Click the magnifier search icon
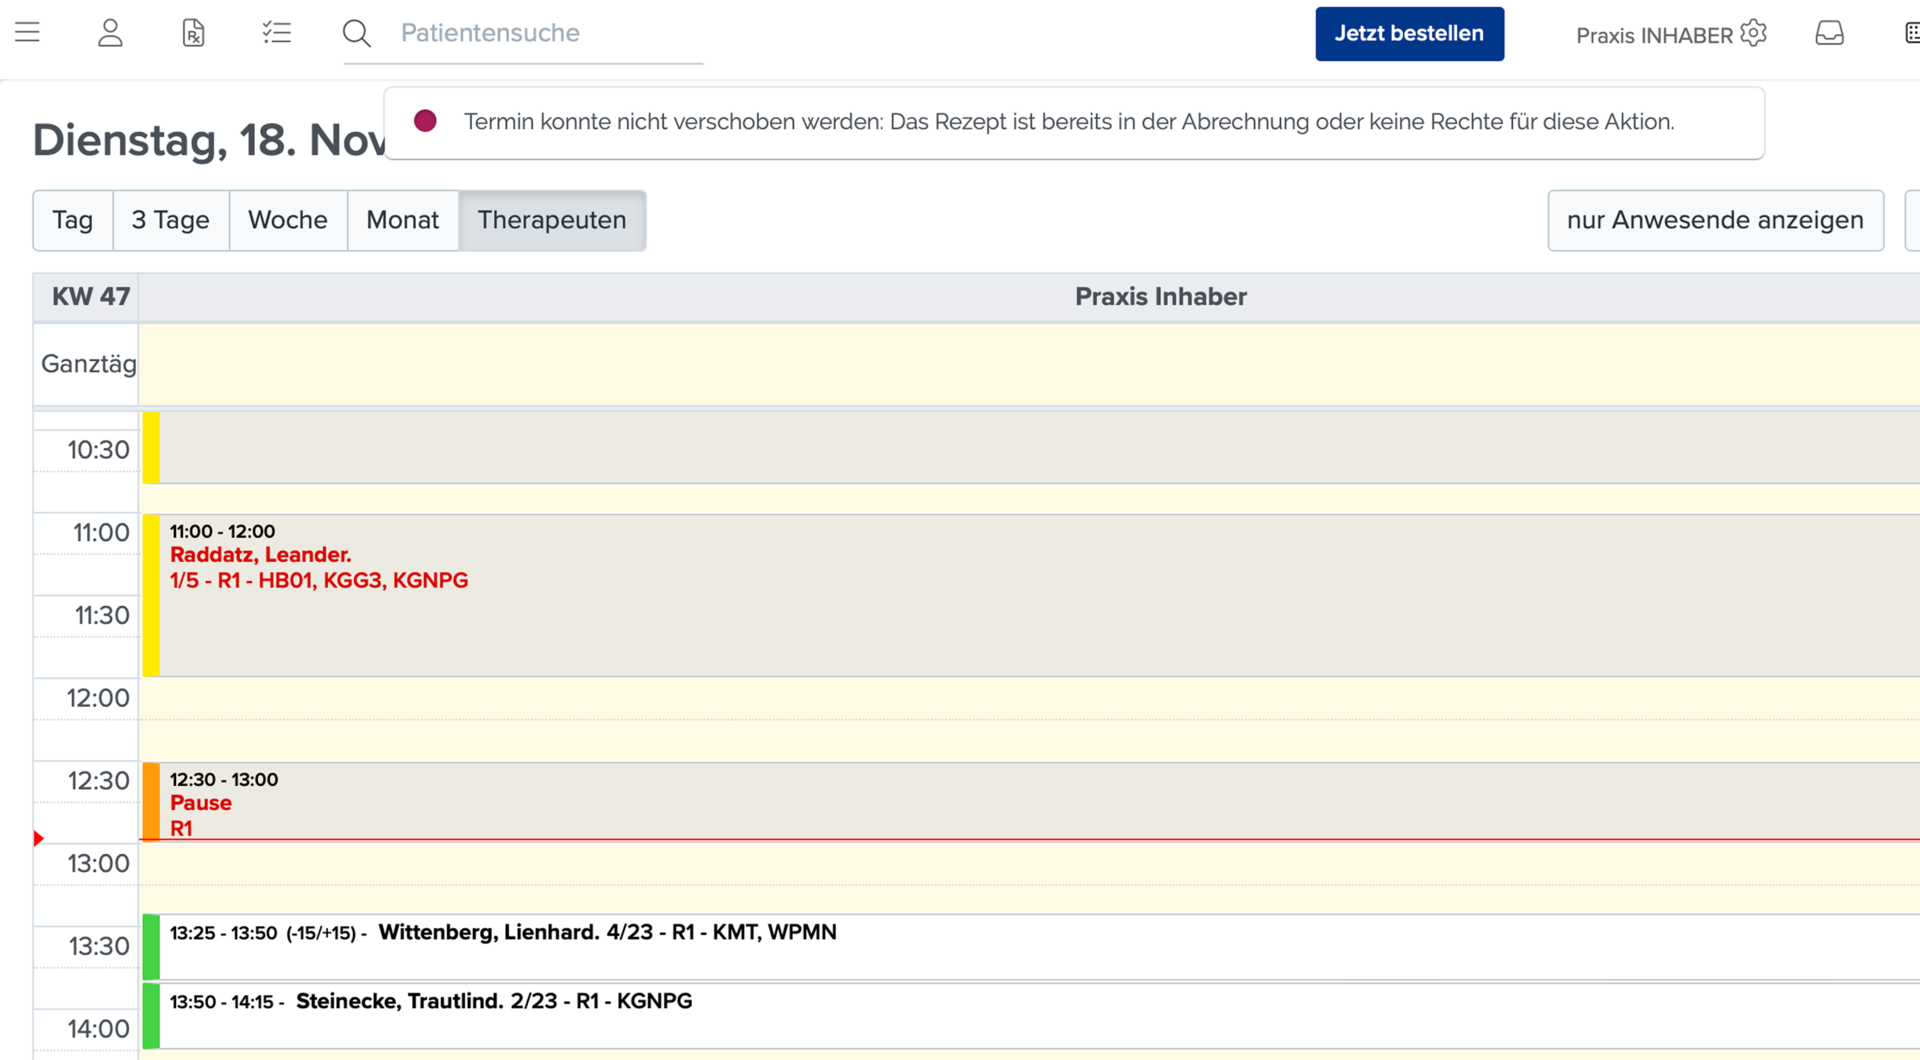Screen dimensions: 1920x1060 point(357,34)
